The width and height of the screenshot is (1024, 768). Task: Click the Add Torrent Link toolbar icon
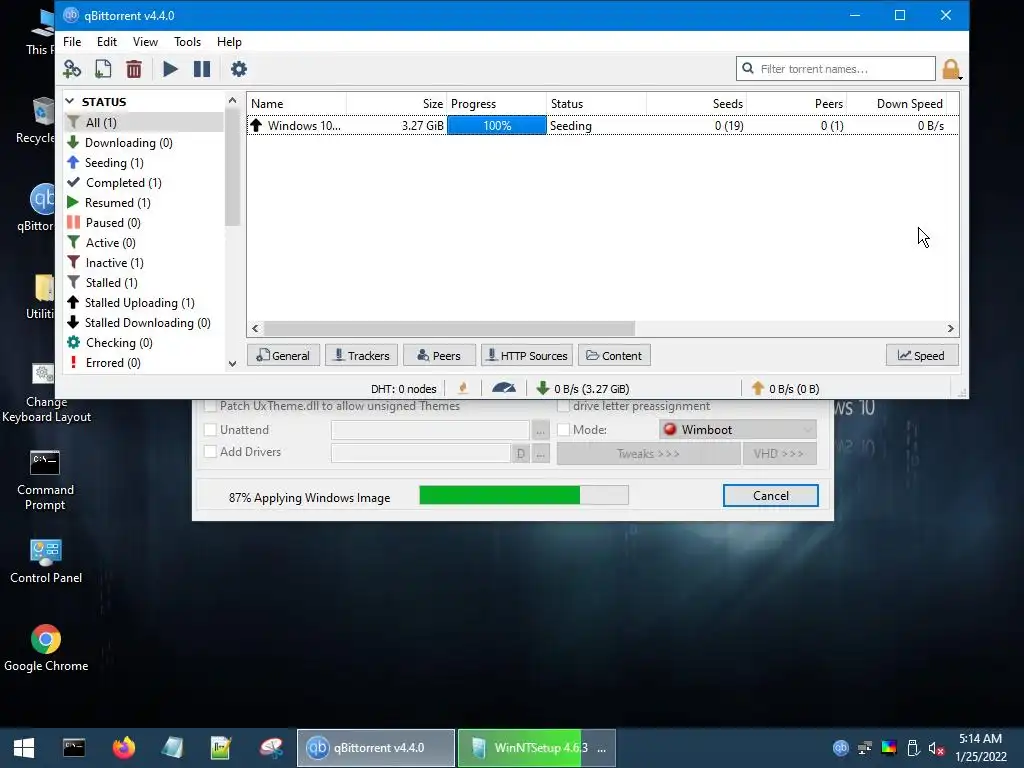coord(72,69)
